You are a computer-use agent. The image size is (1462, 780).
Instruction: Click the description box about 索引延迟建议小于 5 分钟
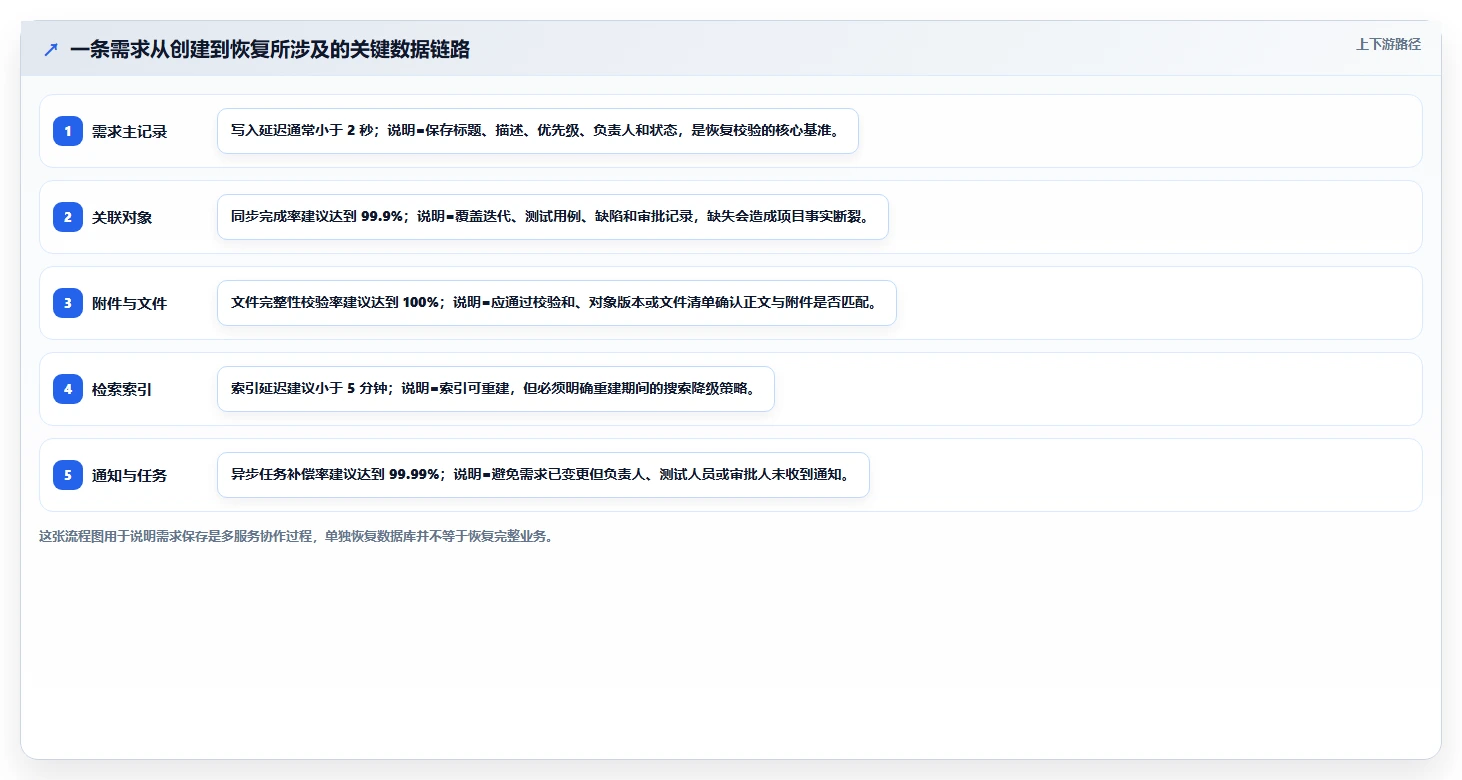pyautogui.click(x=496, y=389)
